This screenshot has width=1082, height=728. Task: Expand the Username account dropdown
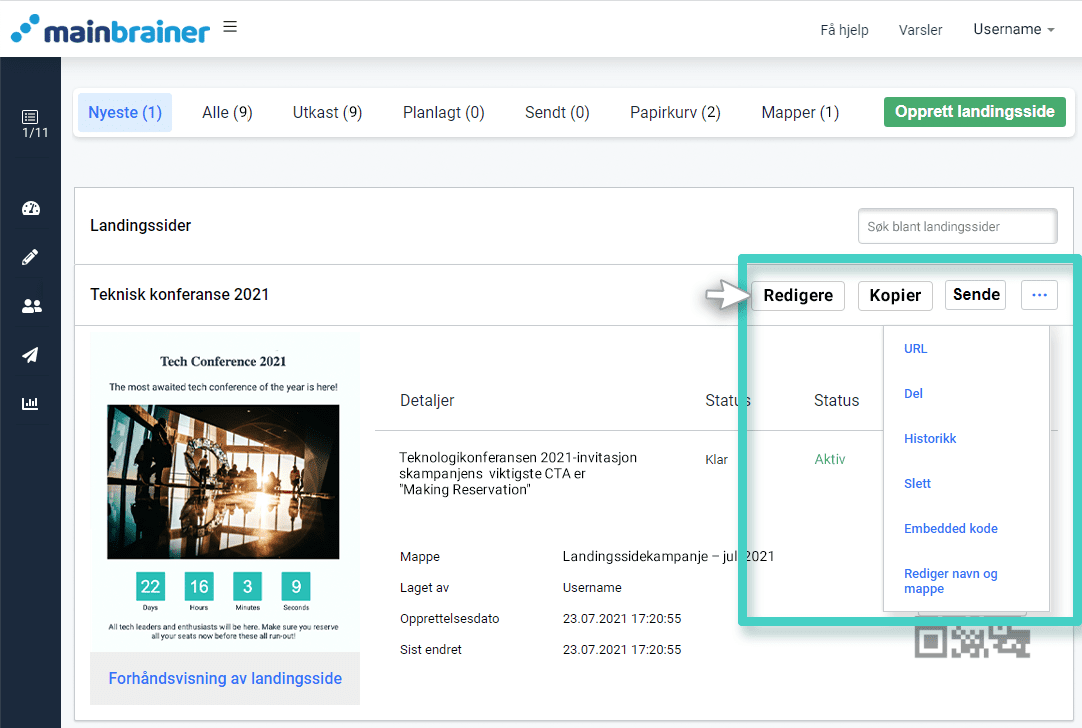click(x=1013, y=30)
